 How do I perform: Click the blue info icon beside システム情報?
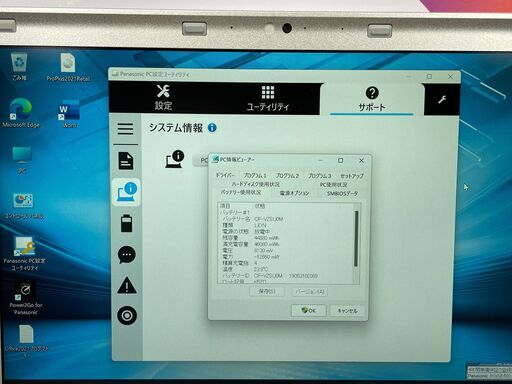212,128
